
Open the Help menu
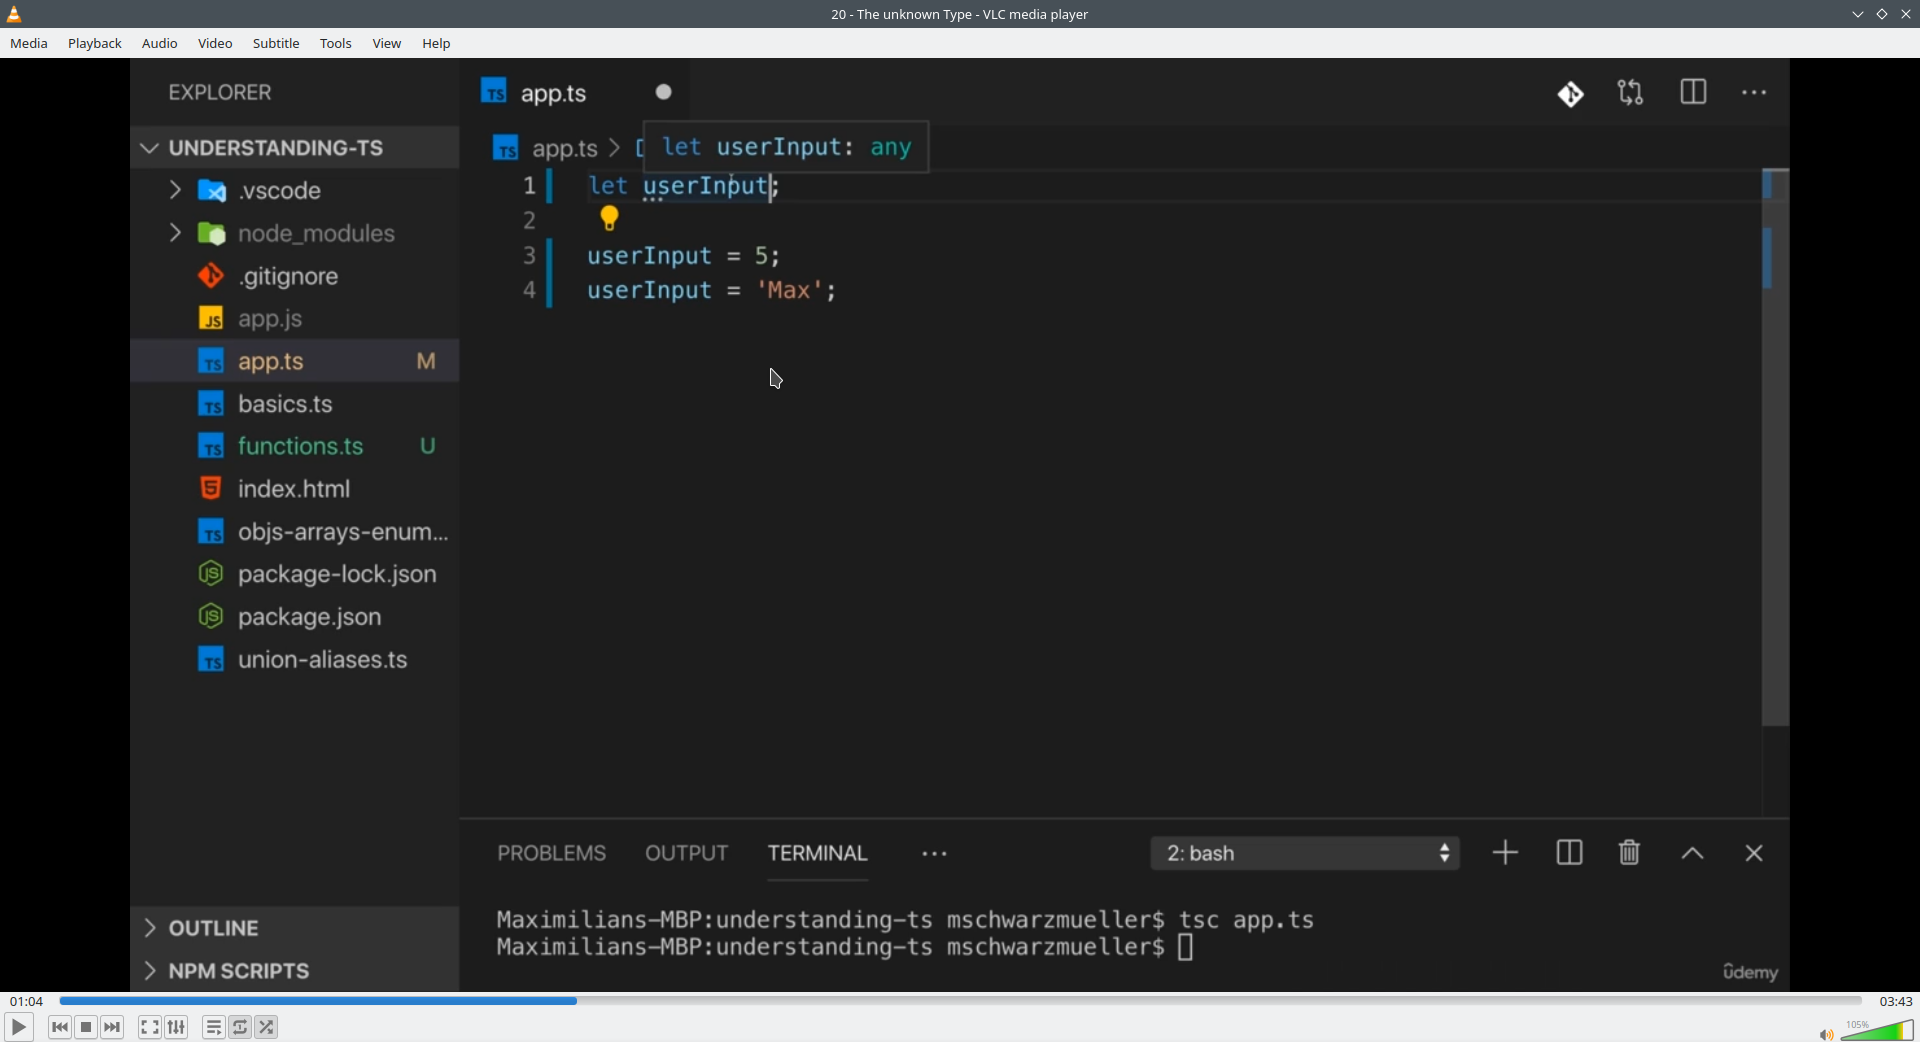point(437,44)
